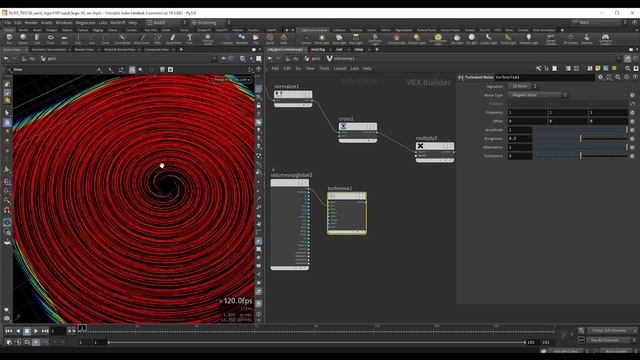Click the first Frequency value field

click(x=527, y=112)
